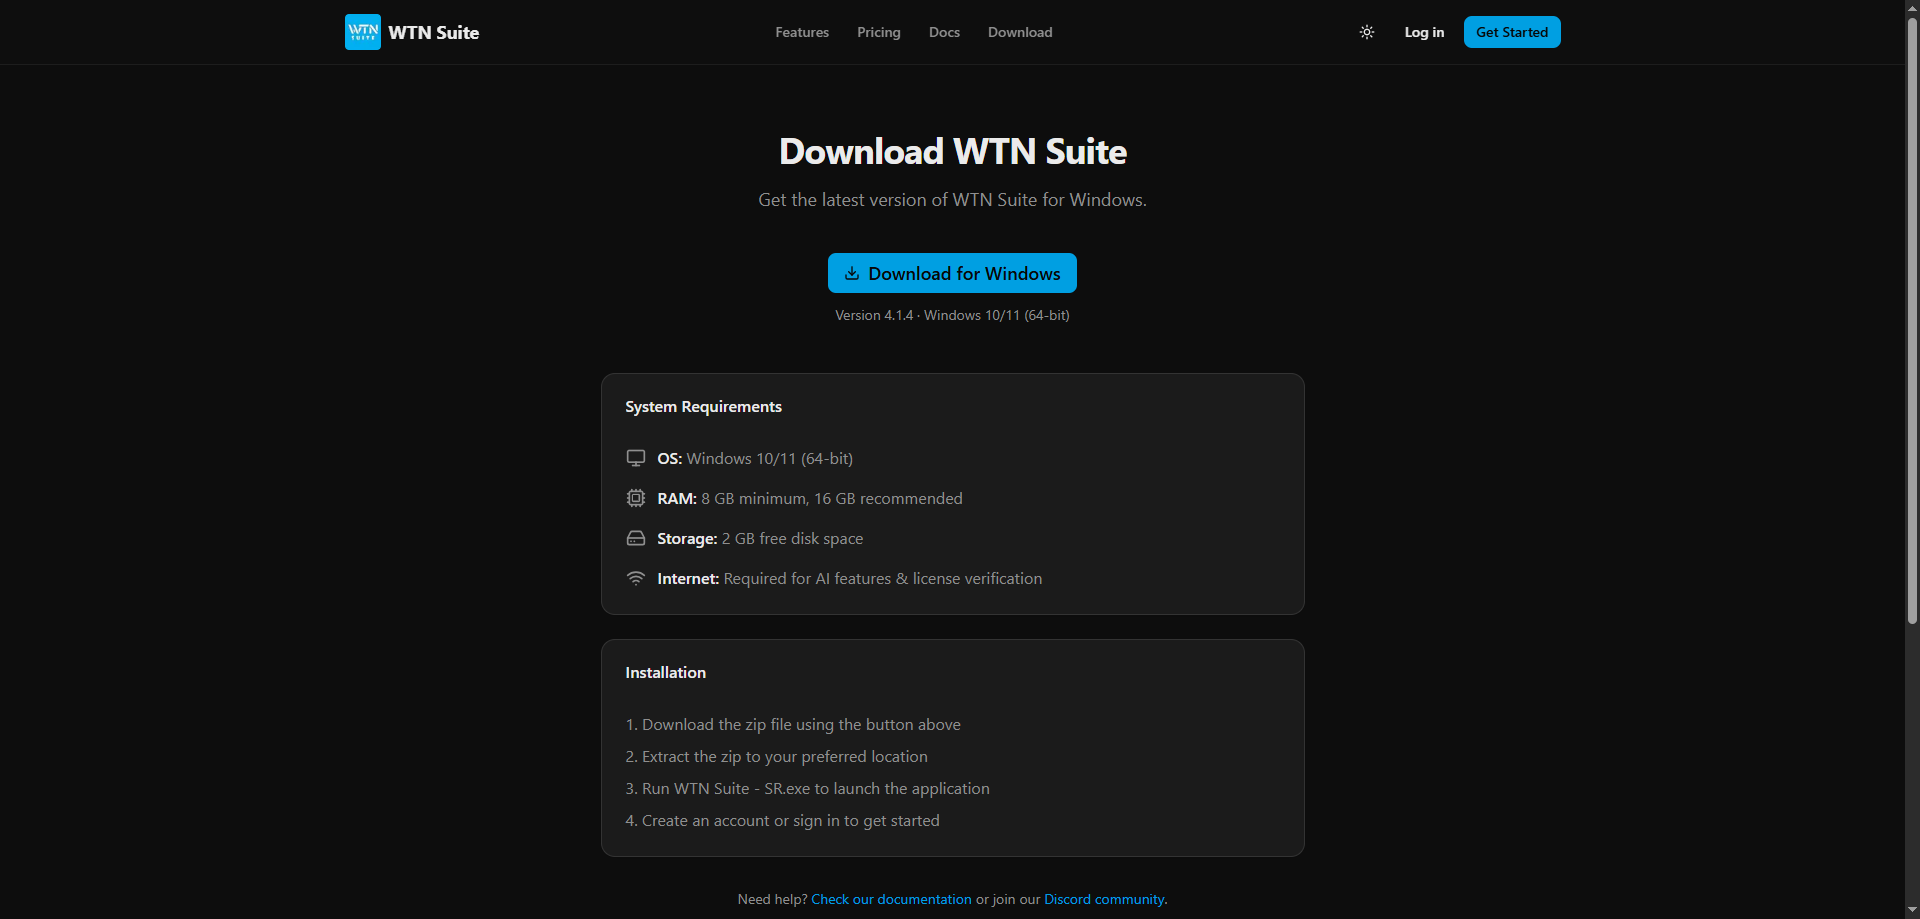This screenshot has height=919, width=1920.
Task: Click the Get Started button
Action: click(x=1511, y=31)
